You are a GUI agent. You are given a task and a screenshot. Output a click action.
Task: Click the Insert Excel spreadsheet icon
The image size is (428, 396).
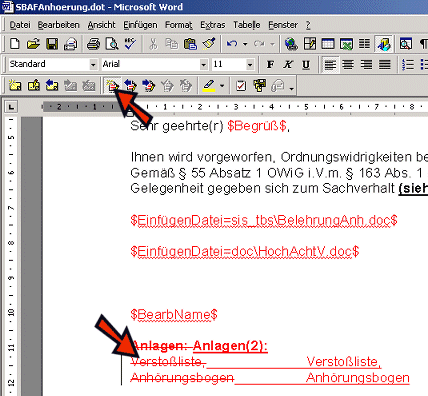pyautogui.click(x=346, y=44)
